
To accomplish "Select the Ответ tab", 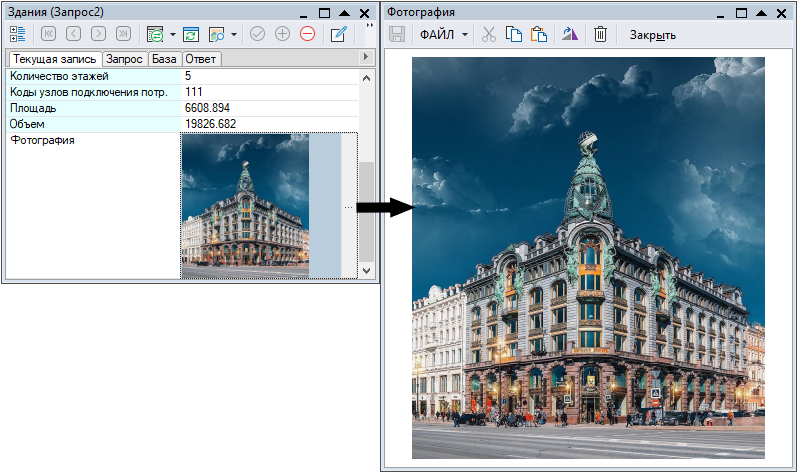I will tap(201, 59).
